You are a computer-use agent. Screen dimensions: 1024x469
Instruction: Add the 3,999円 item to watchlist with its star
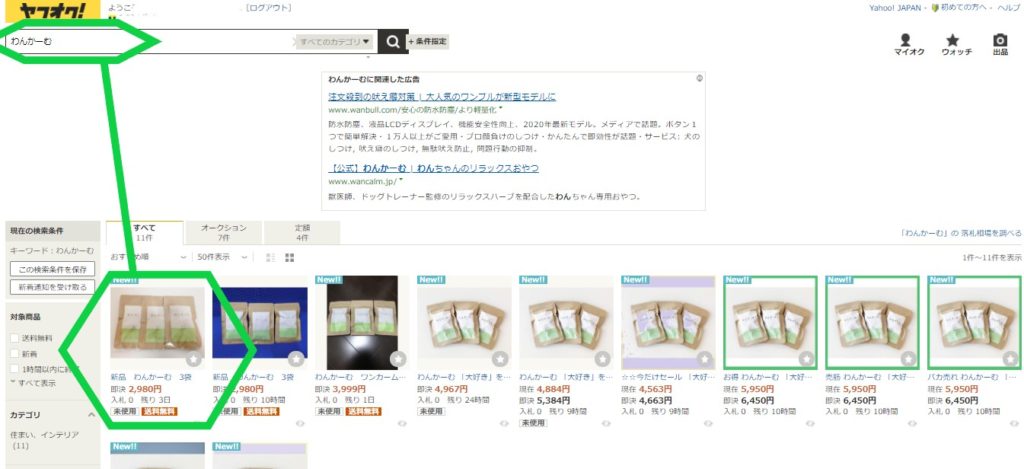point(398,359)
